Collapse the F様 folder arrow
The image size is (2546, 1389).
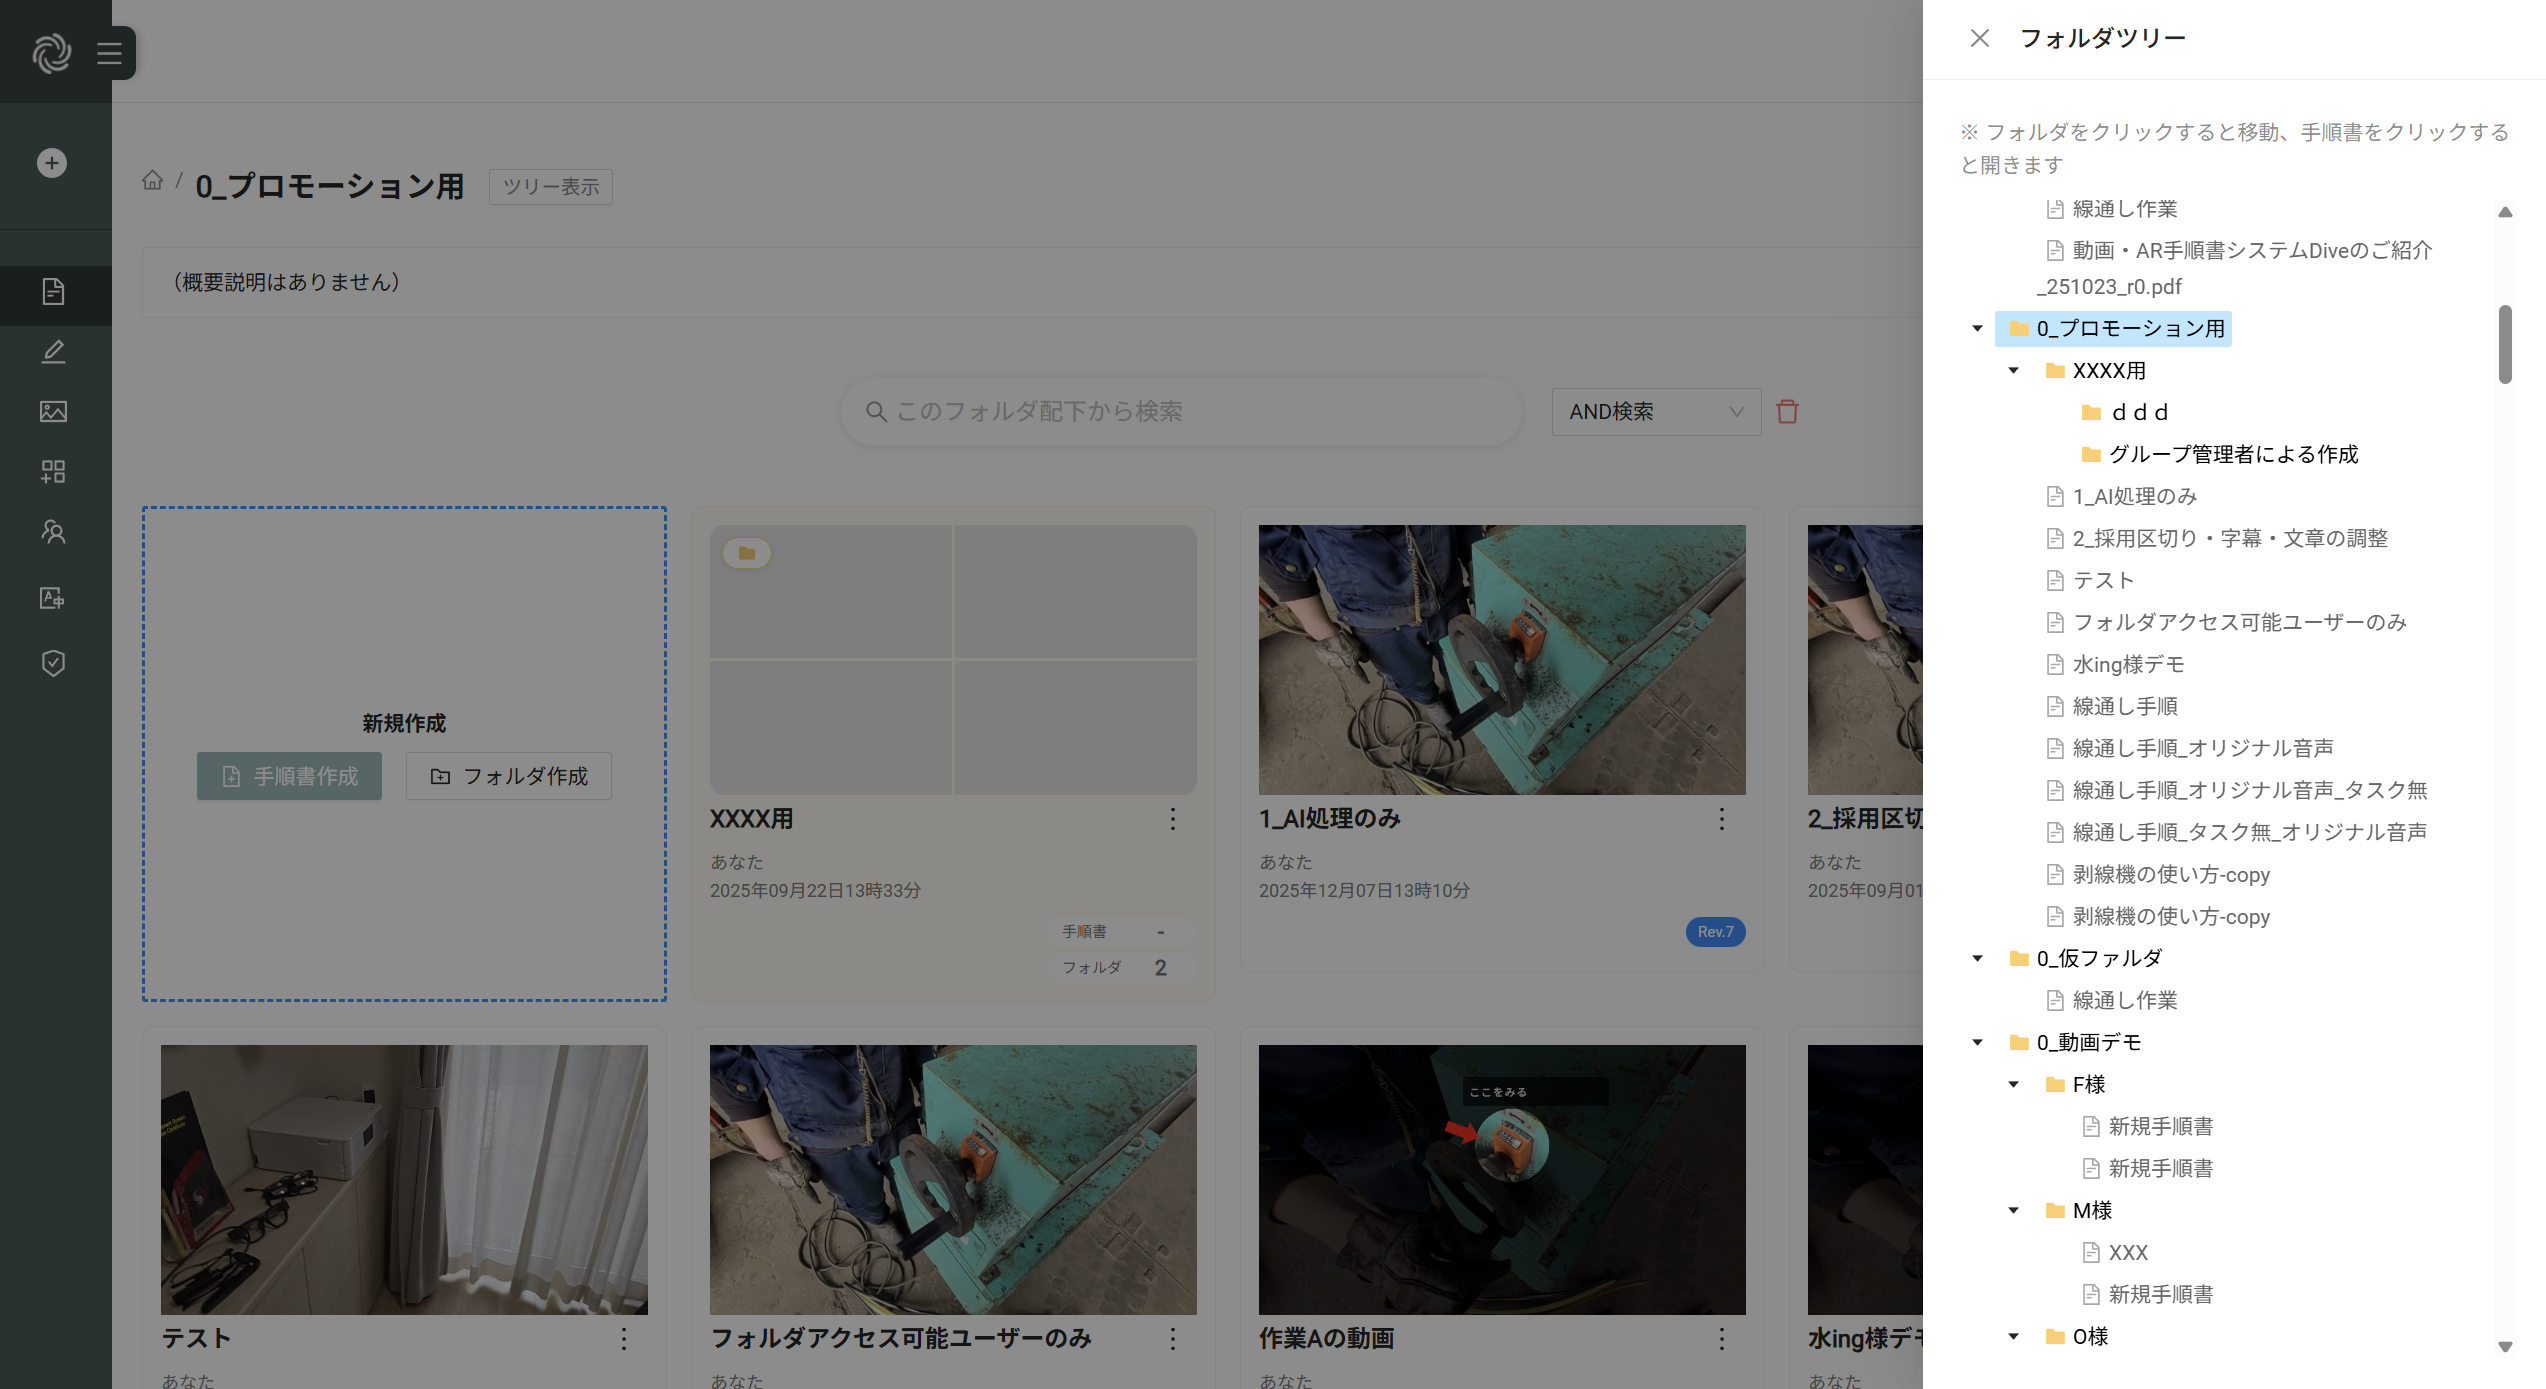tap(2013, 1084)
